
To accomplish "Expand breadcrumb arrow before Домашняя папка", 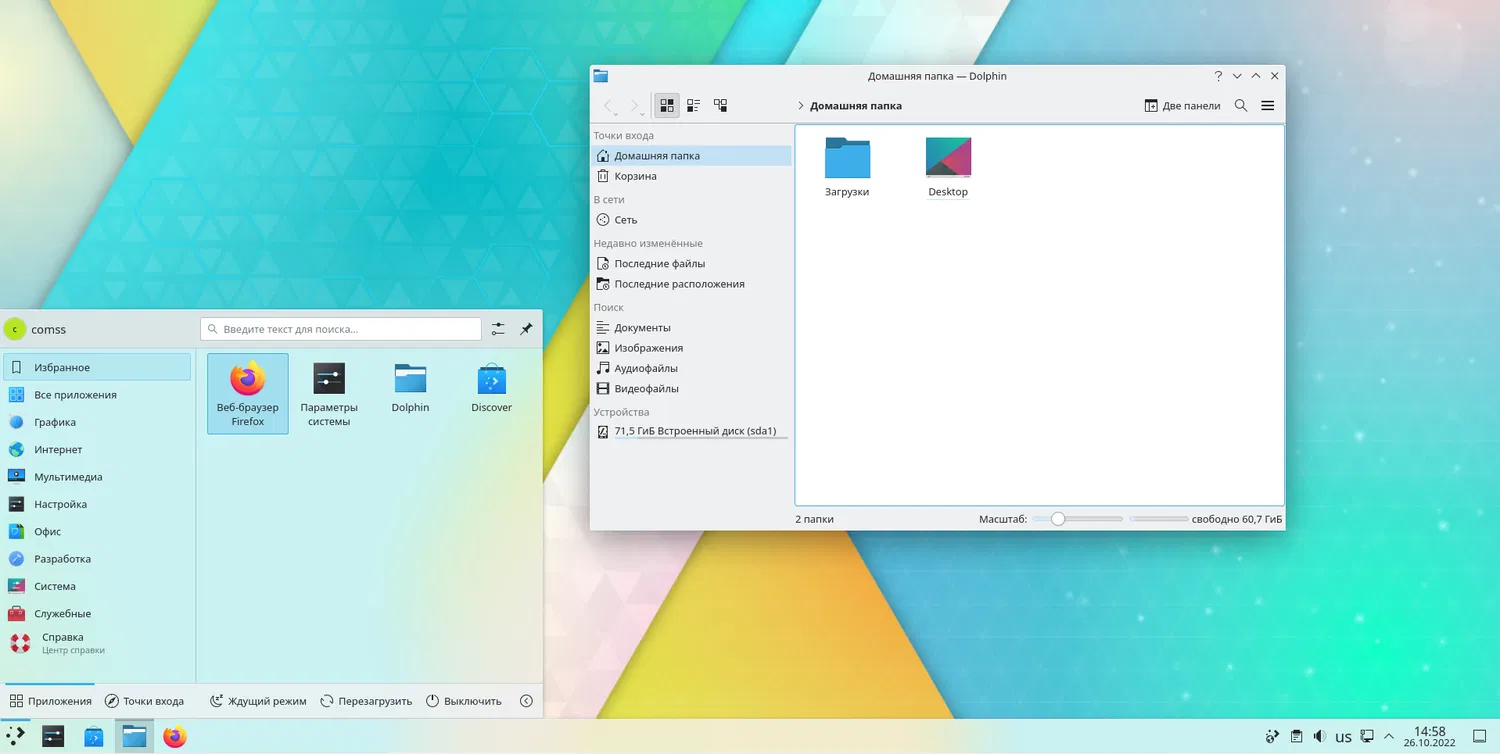I will (801, 106).
